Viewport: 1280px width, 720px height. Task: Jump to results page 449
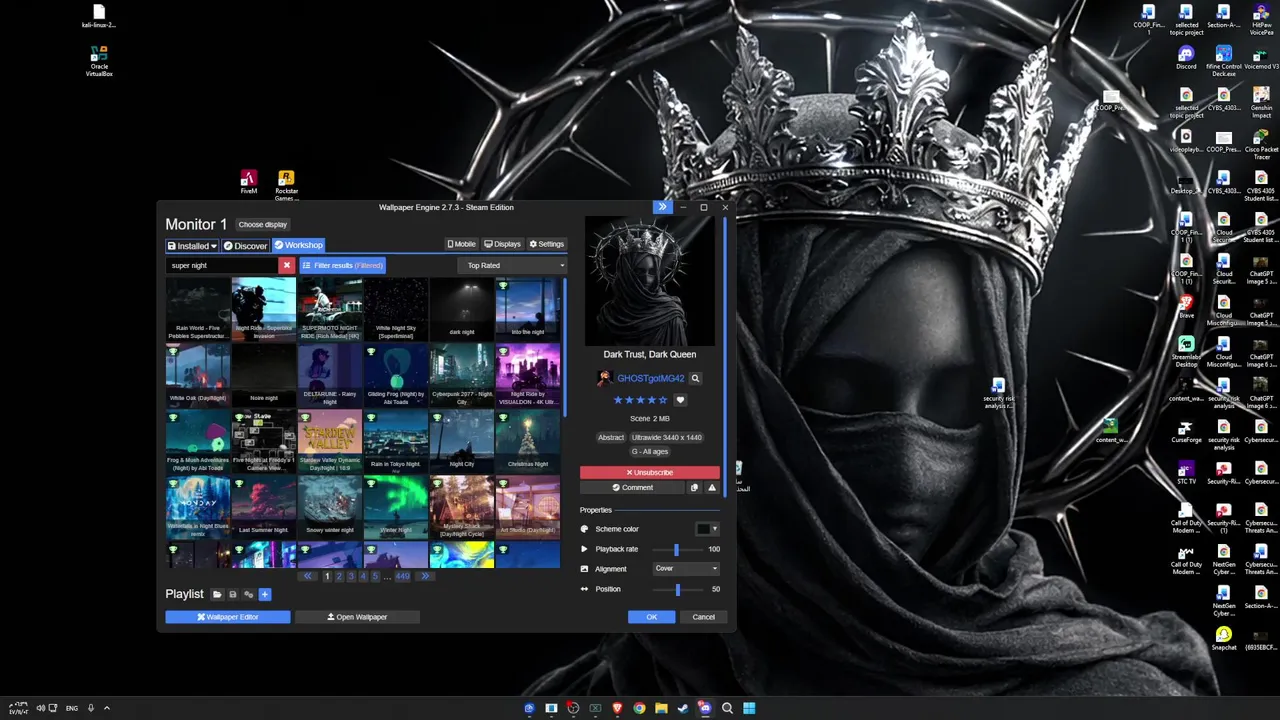tap(403, 576)
